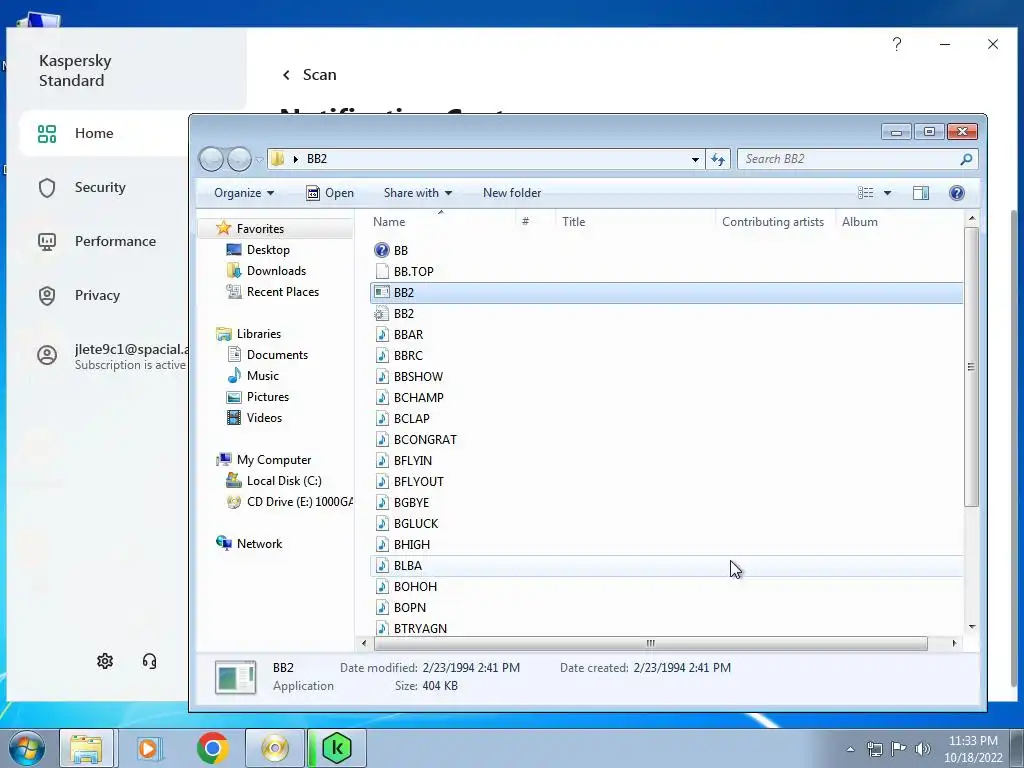1024x768 pixels.
Task: Launch Google Chrome from taskbar
Action: click(212, 748)
